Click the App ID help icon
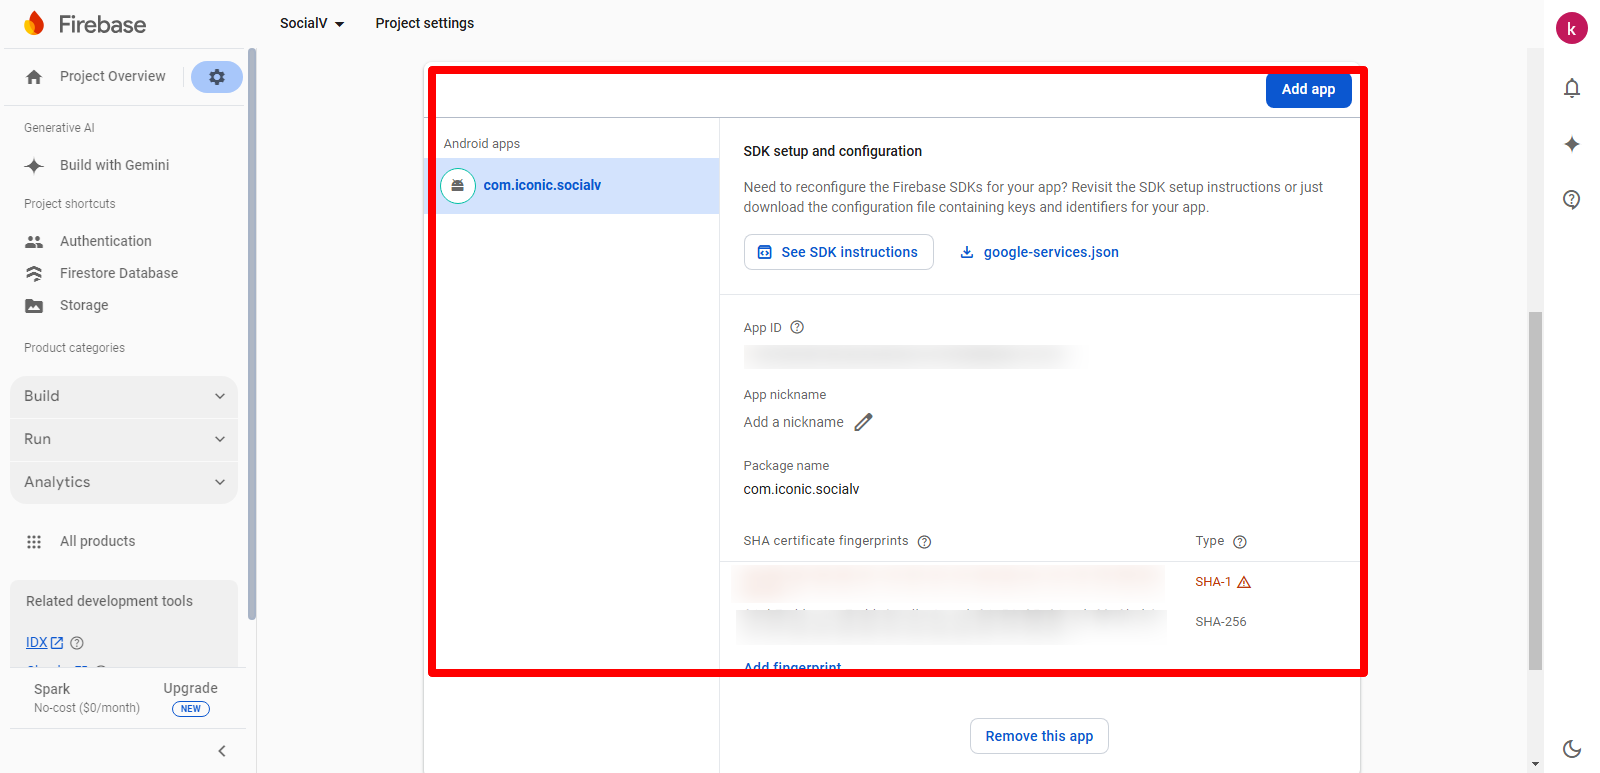Screen dimensions: 1600x773 (x=797, y=327)
